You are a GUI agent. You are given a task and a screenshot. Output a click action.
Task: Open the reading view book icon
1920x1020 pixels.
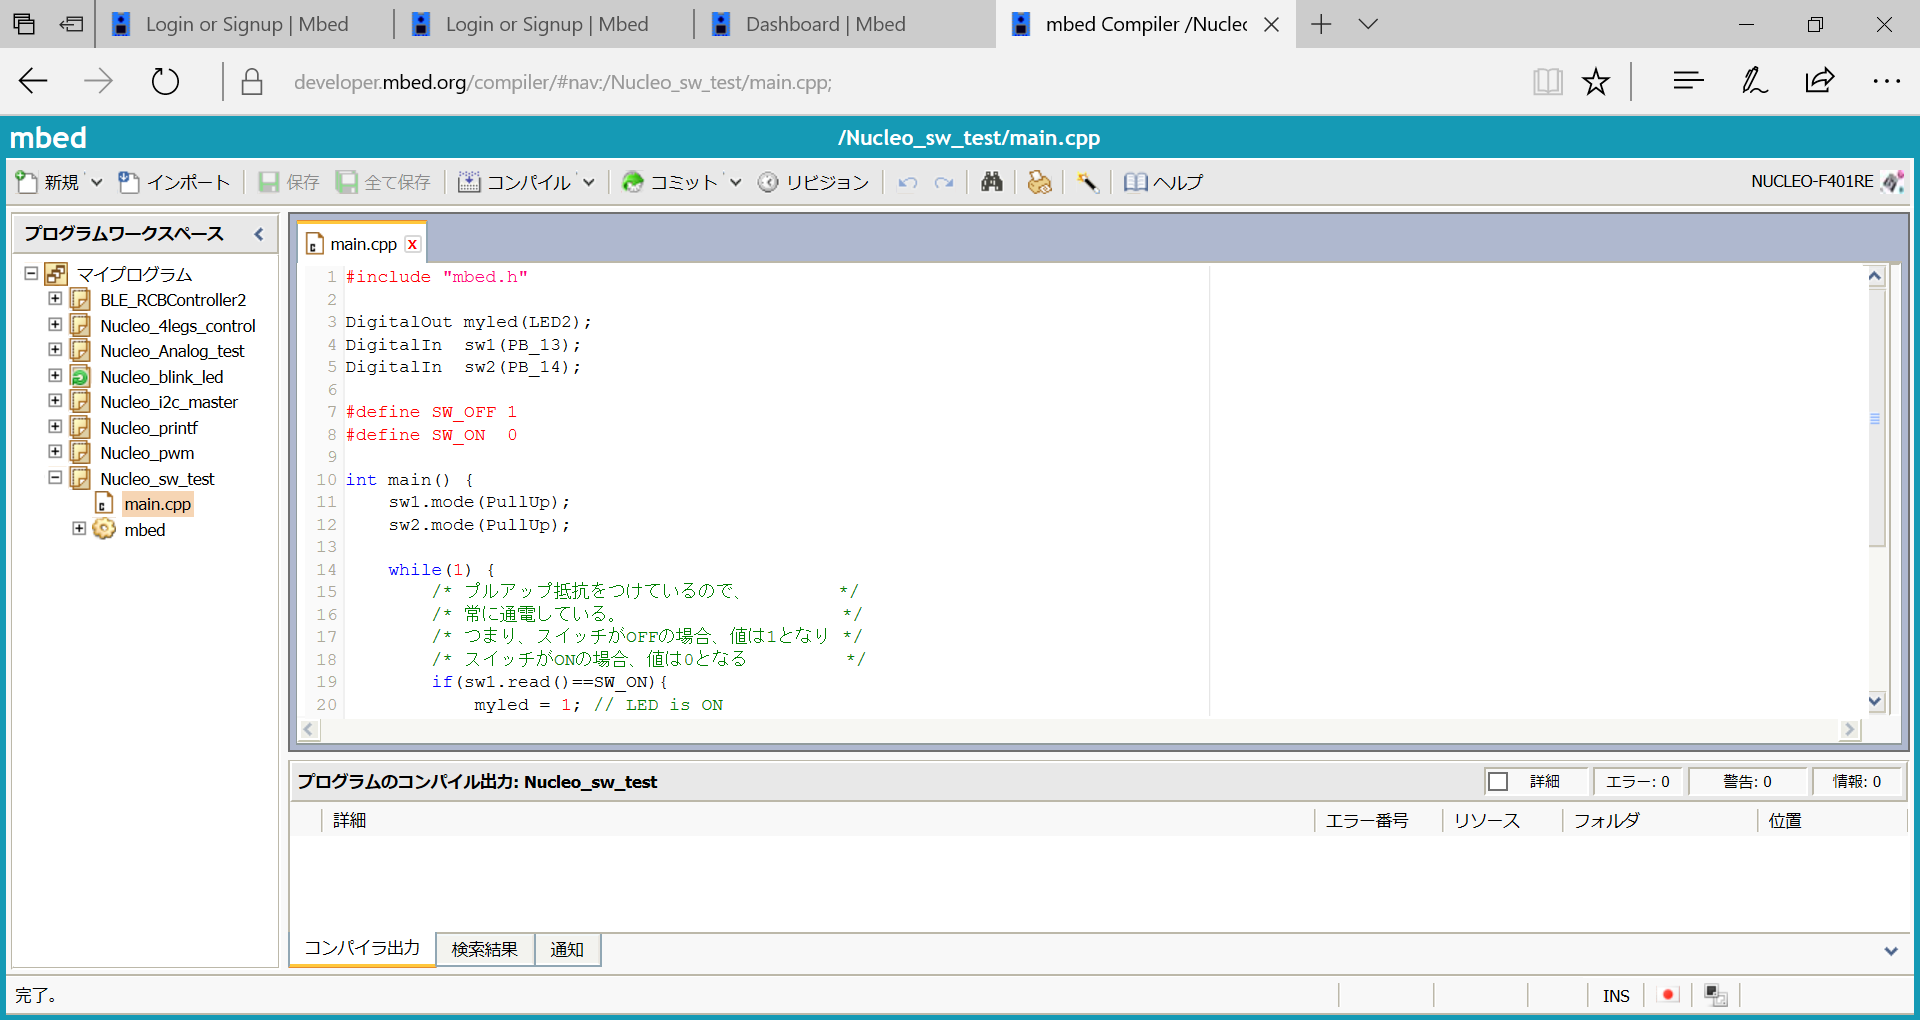(1547, 81)
